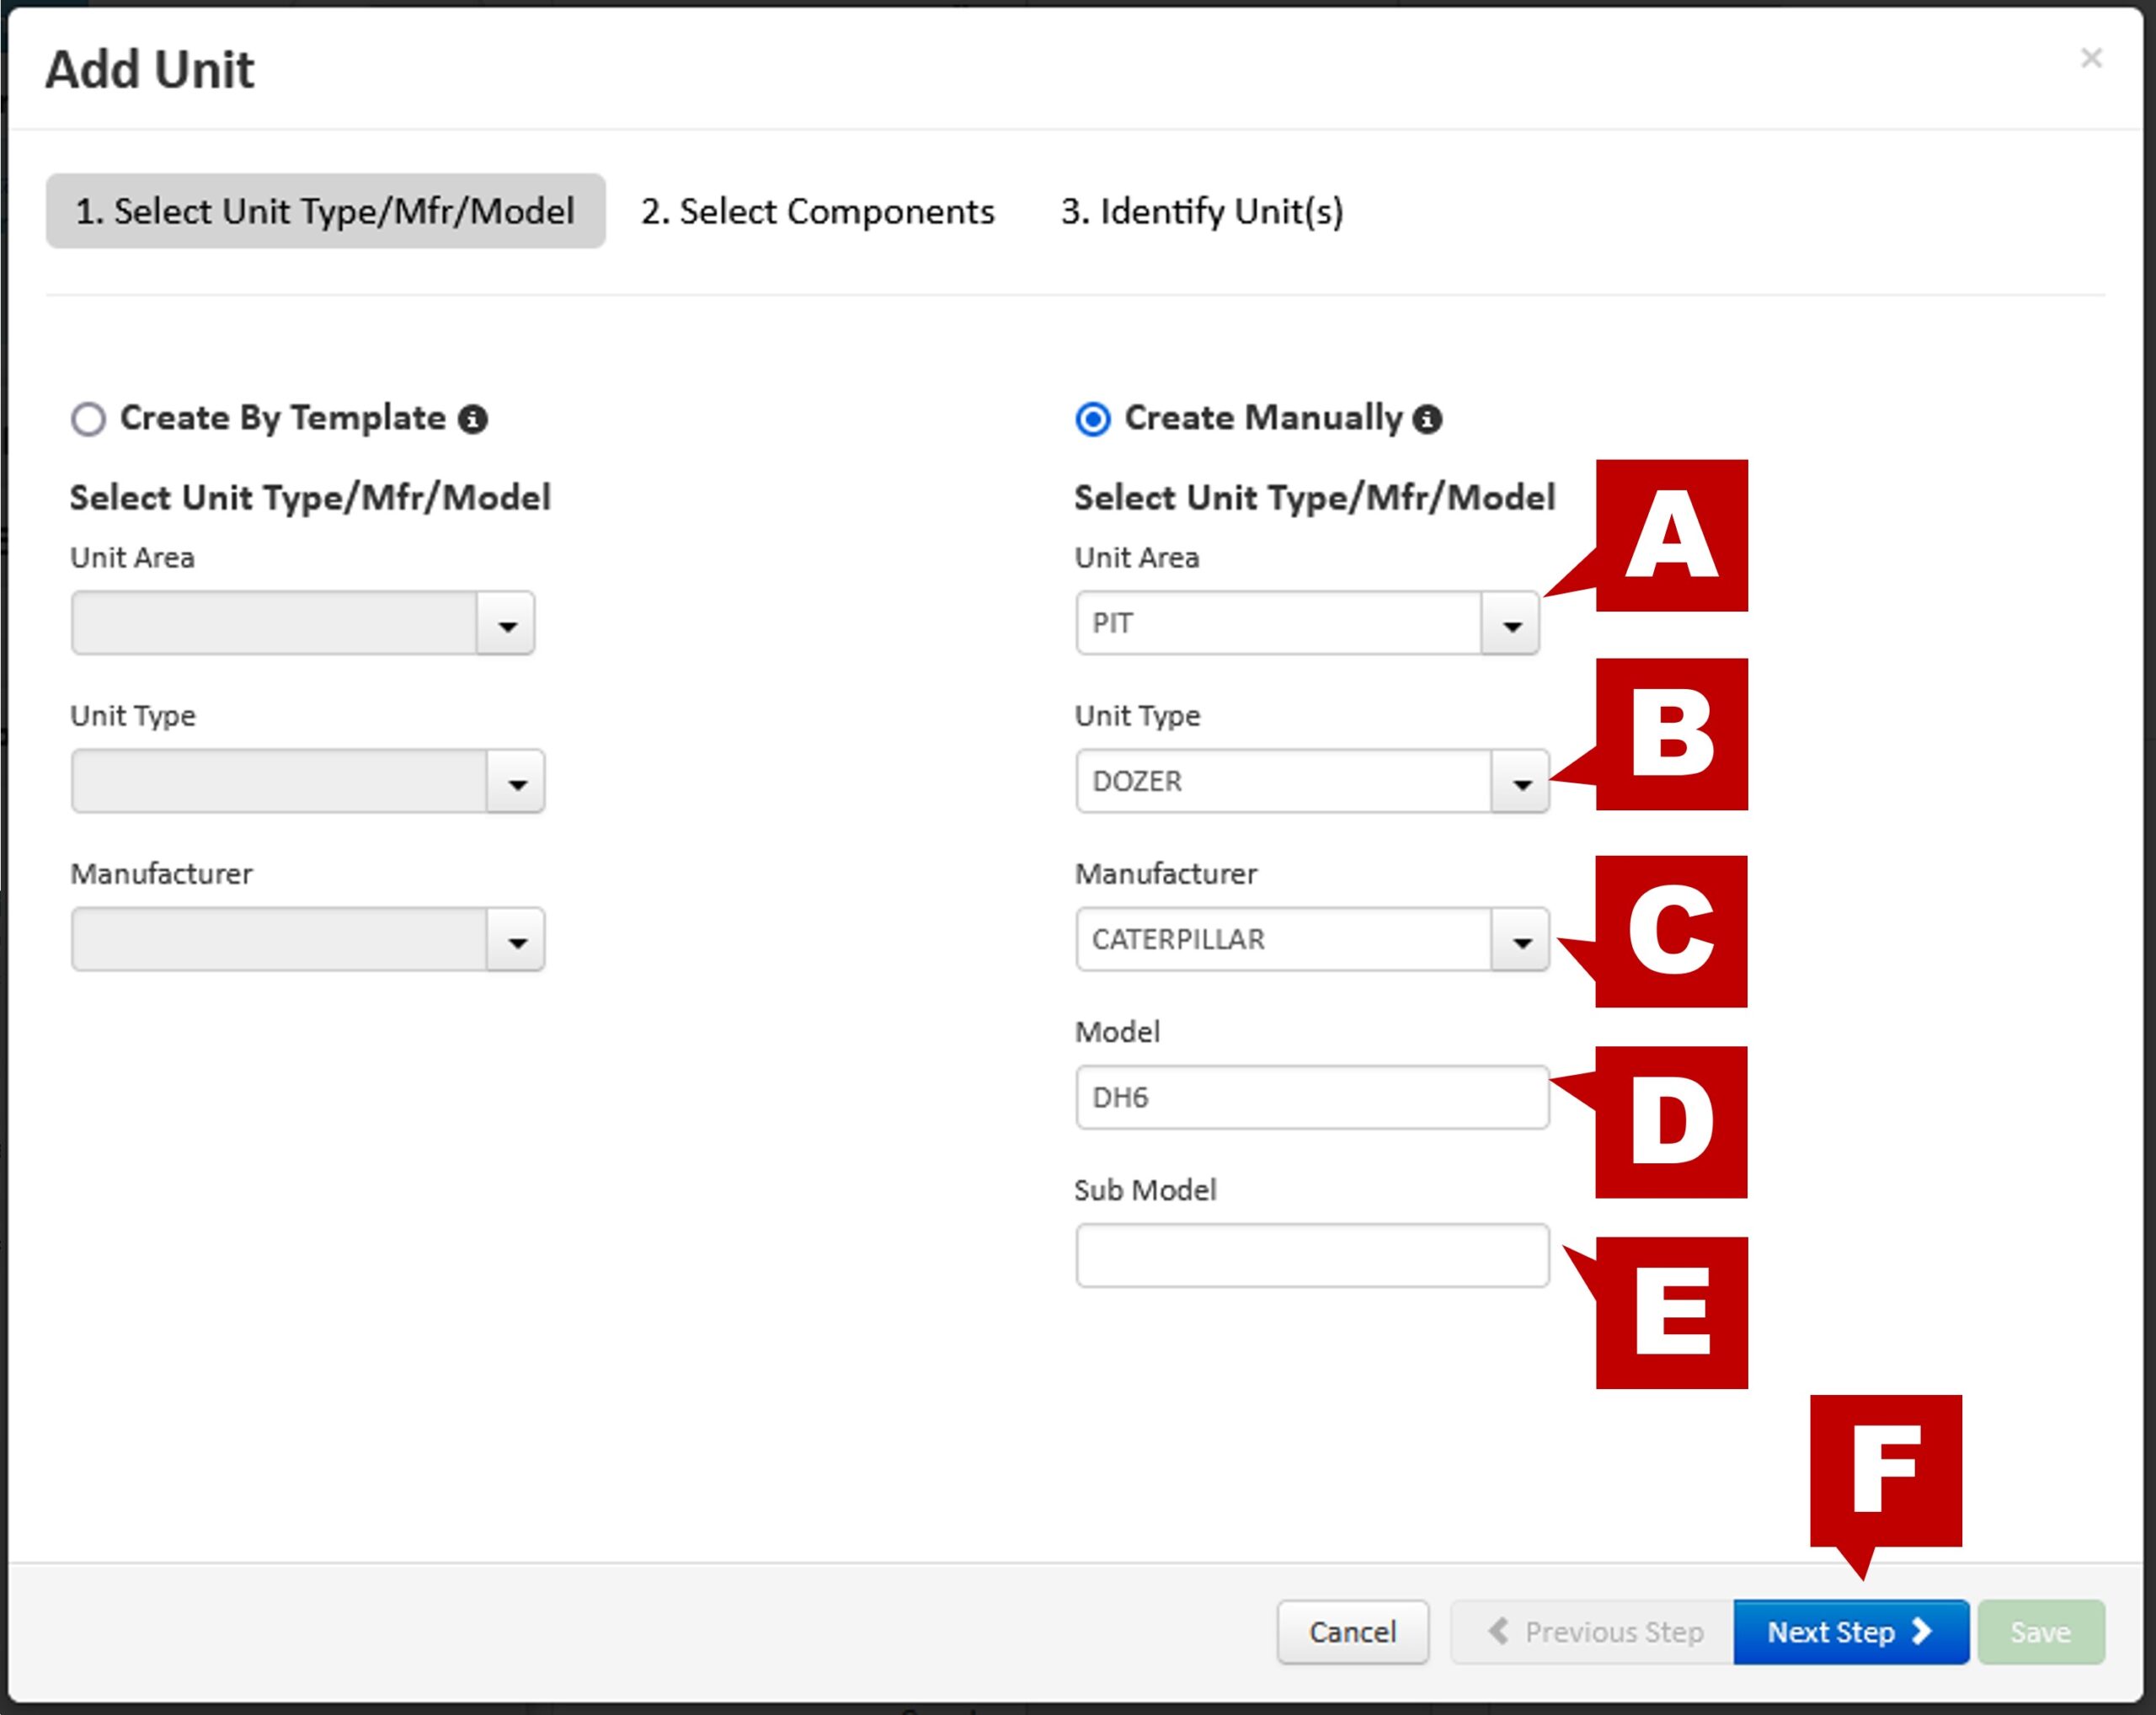Expand the DOZER Unit Type dropdown
This screenshot has width=2156, height=1715.
[1521, 782]
